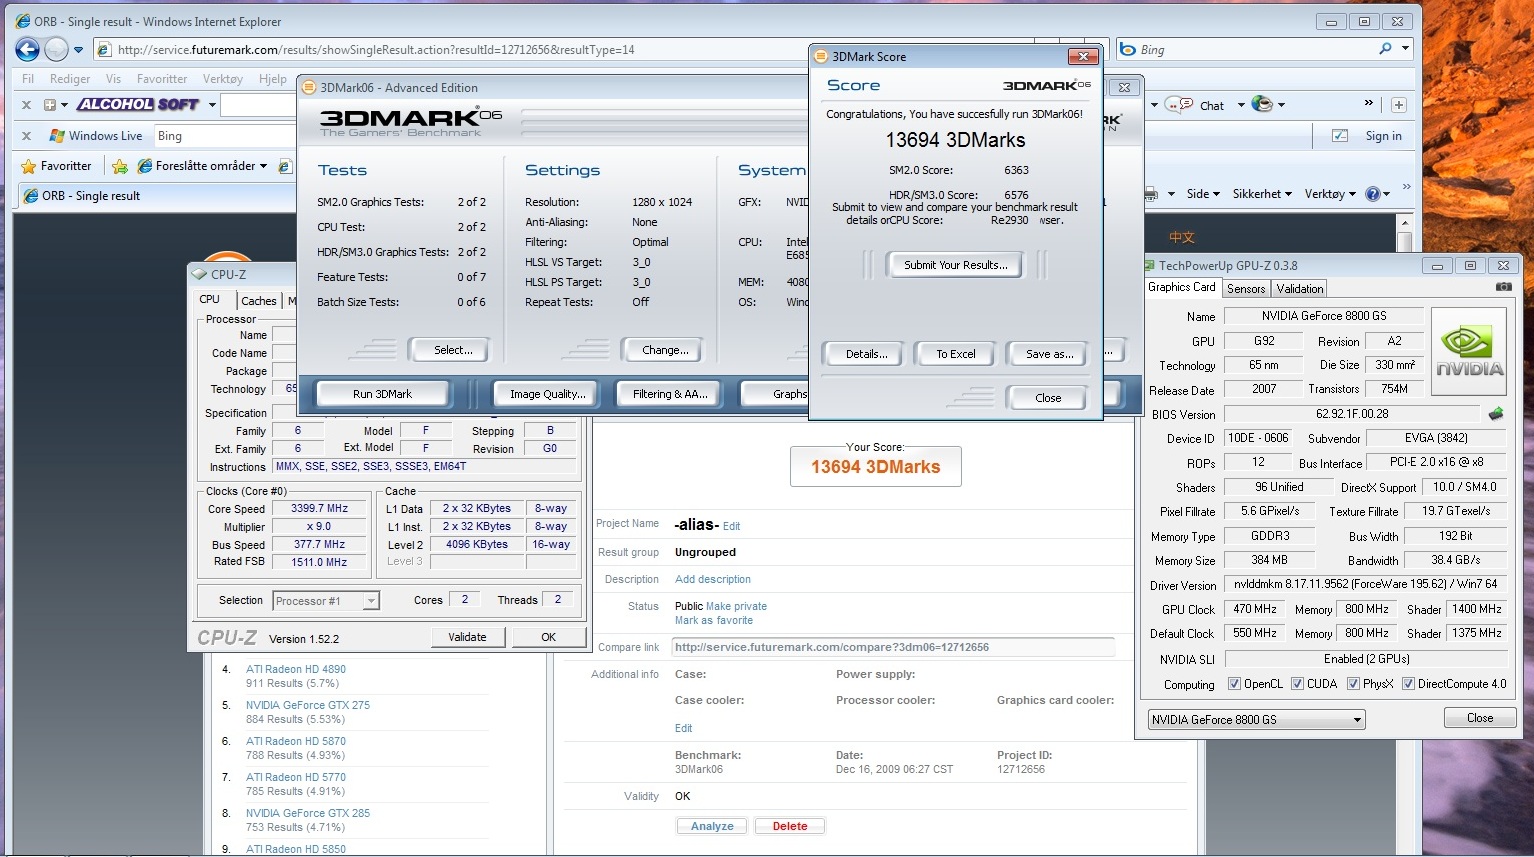Close the Windows Live toolbar with X
The height and width of the screenshot is (857, 1534).
pos(27,136)
